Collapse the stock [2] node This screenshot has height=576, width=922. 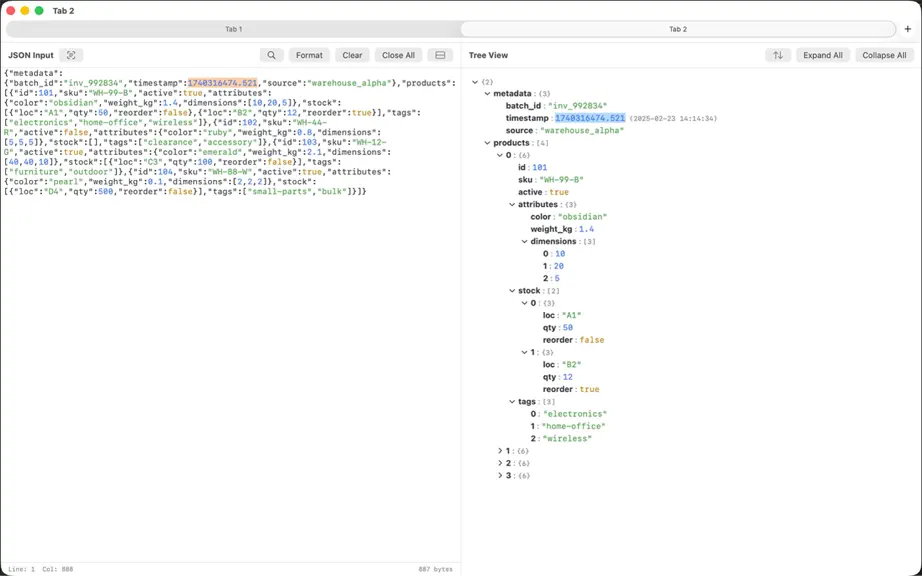tap(512, 291)
